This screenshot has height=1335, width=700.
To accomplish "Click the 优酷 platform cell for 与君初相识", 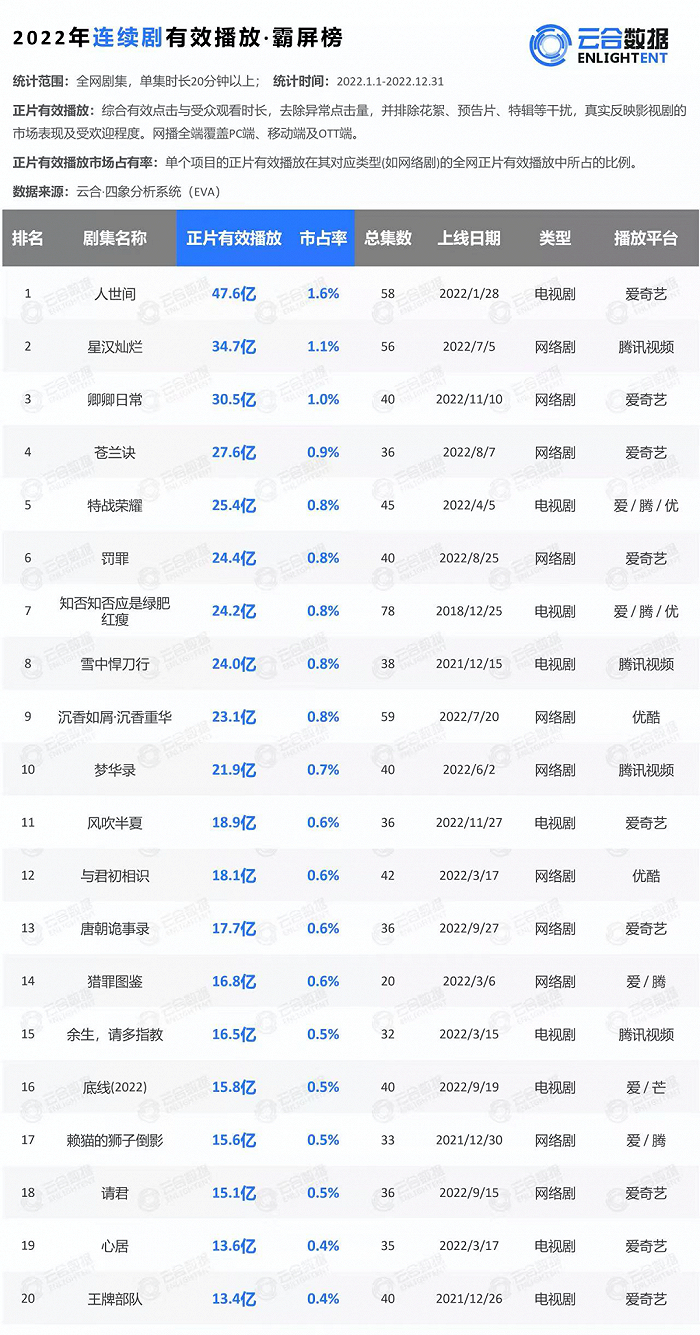I will click(x=646, y=876).
